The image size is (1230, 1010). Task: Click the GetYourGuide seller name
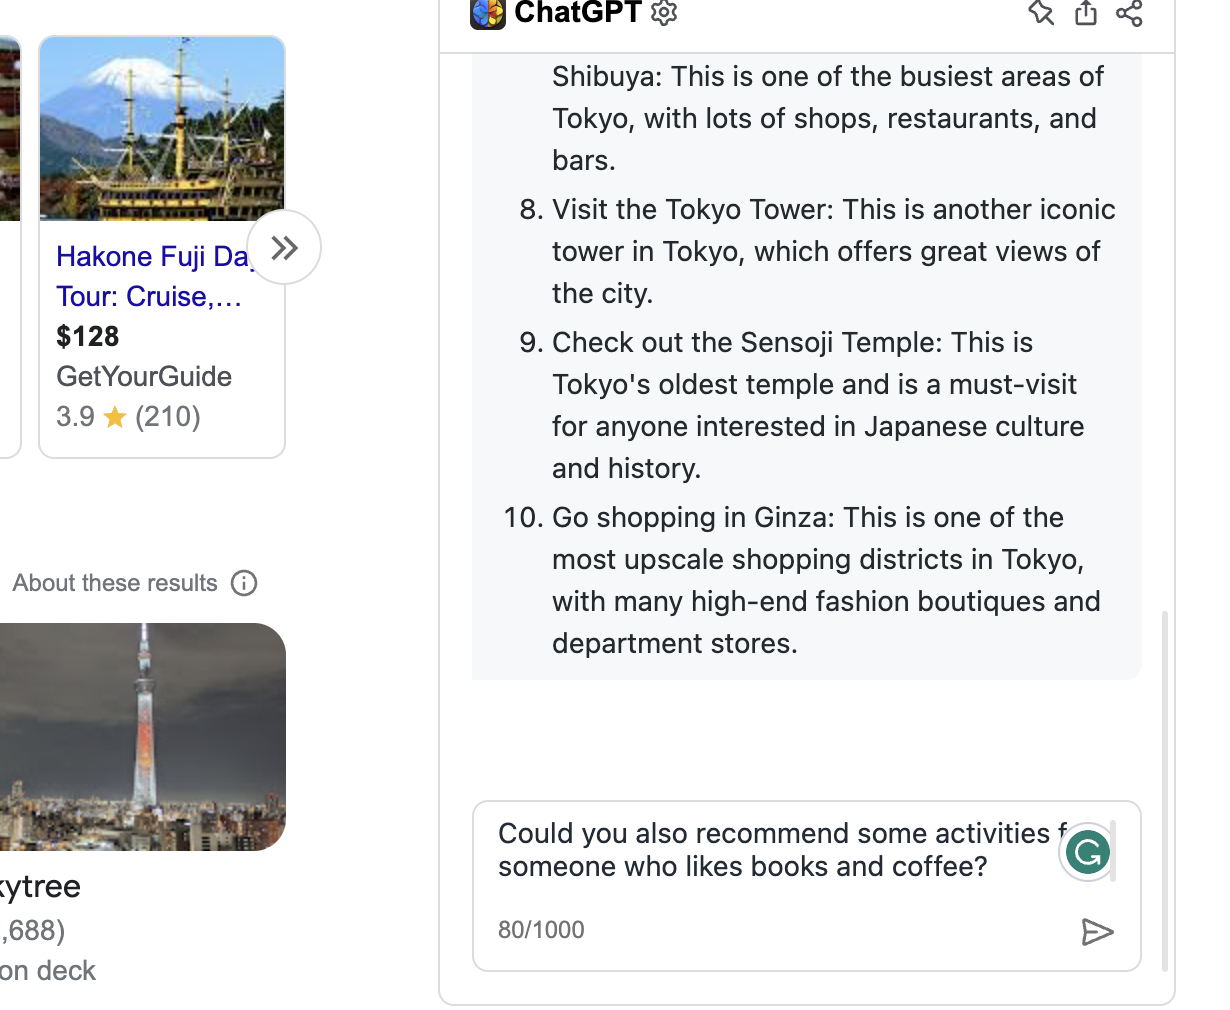point(144,376)
